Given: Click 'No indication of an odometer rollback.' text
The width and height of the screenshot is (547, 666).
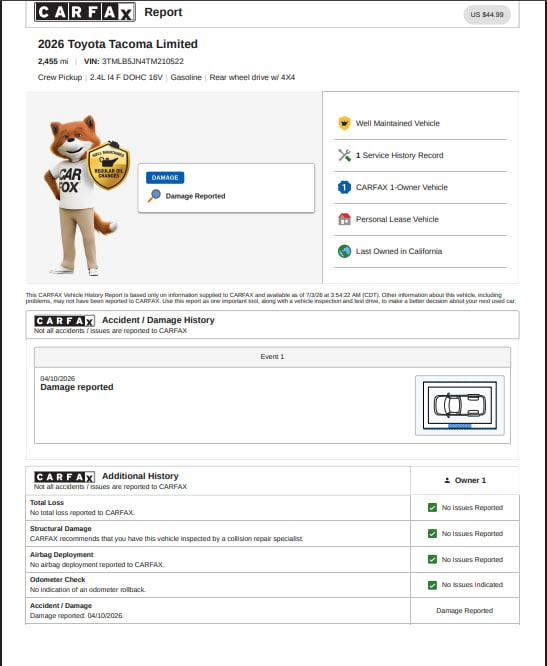Looking at the screenshot, I should pyautogui.click(x=88, y=590).
